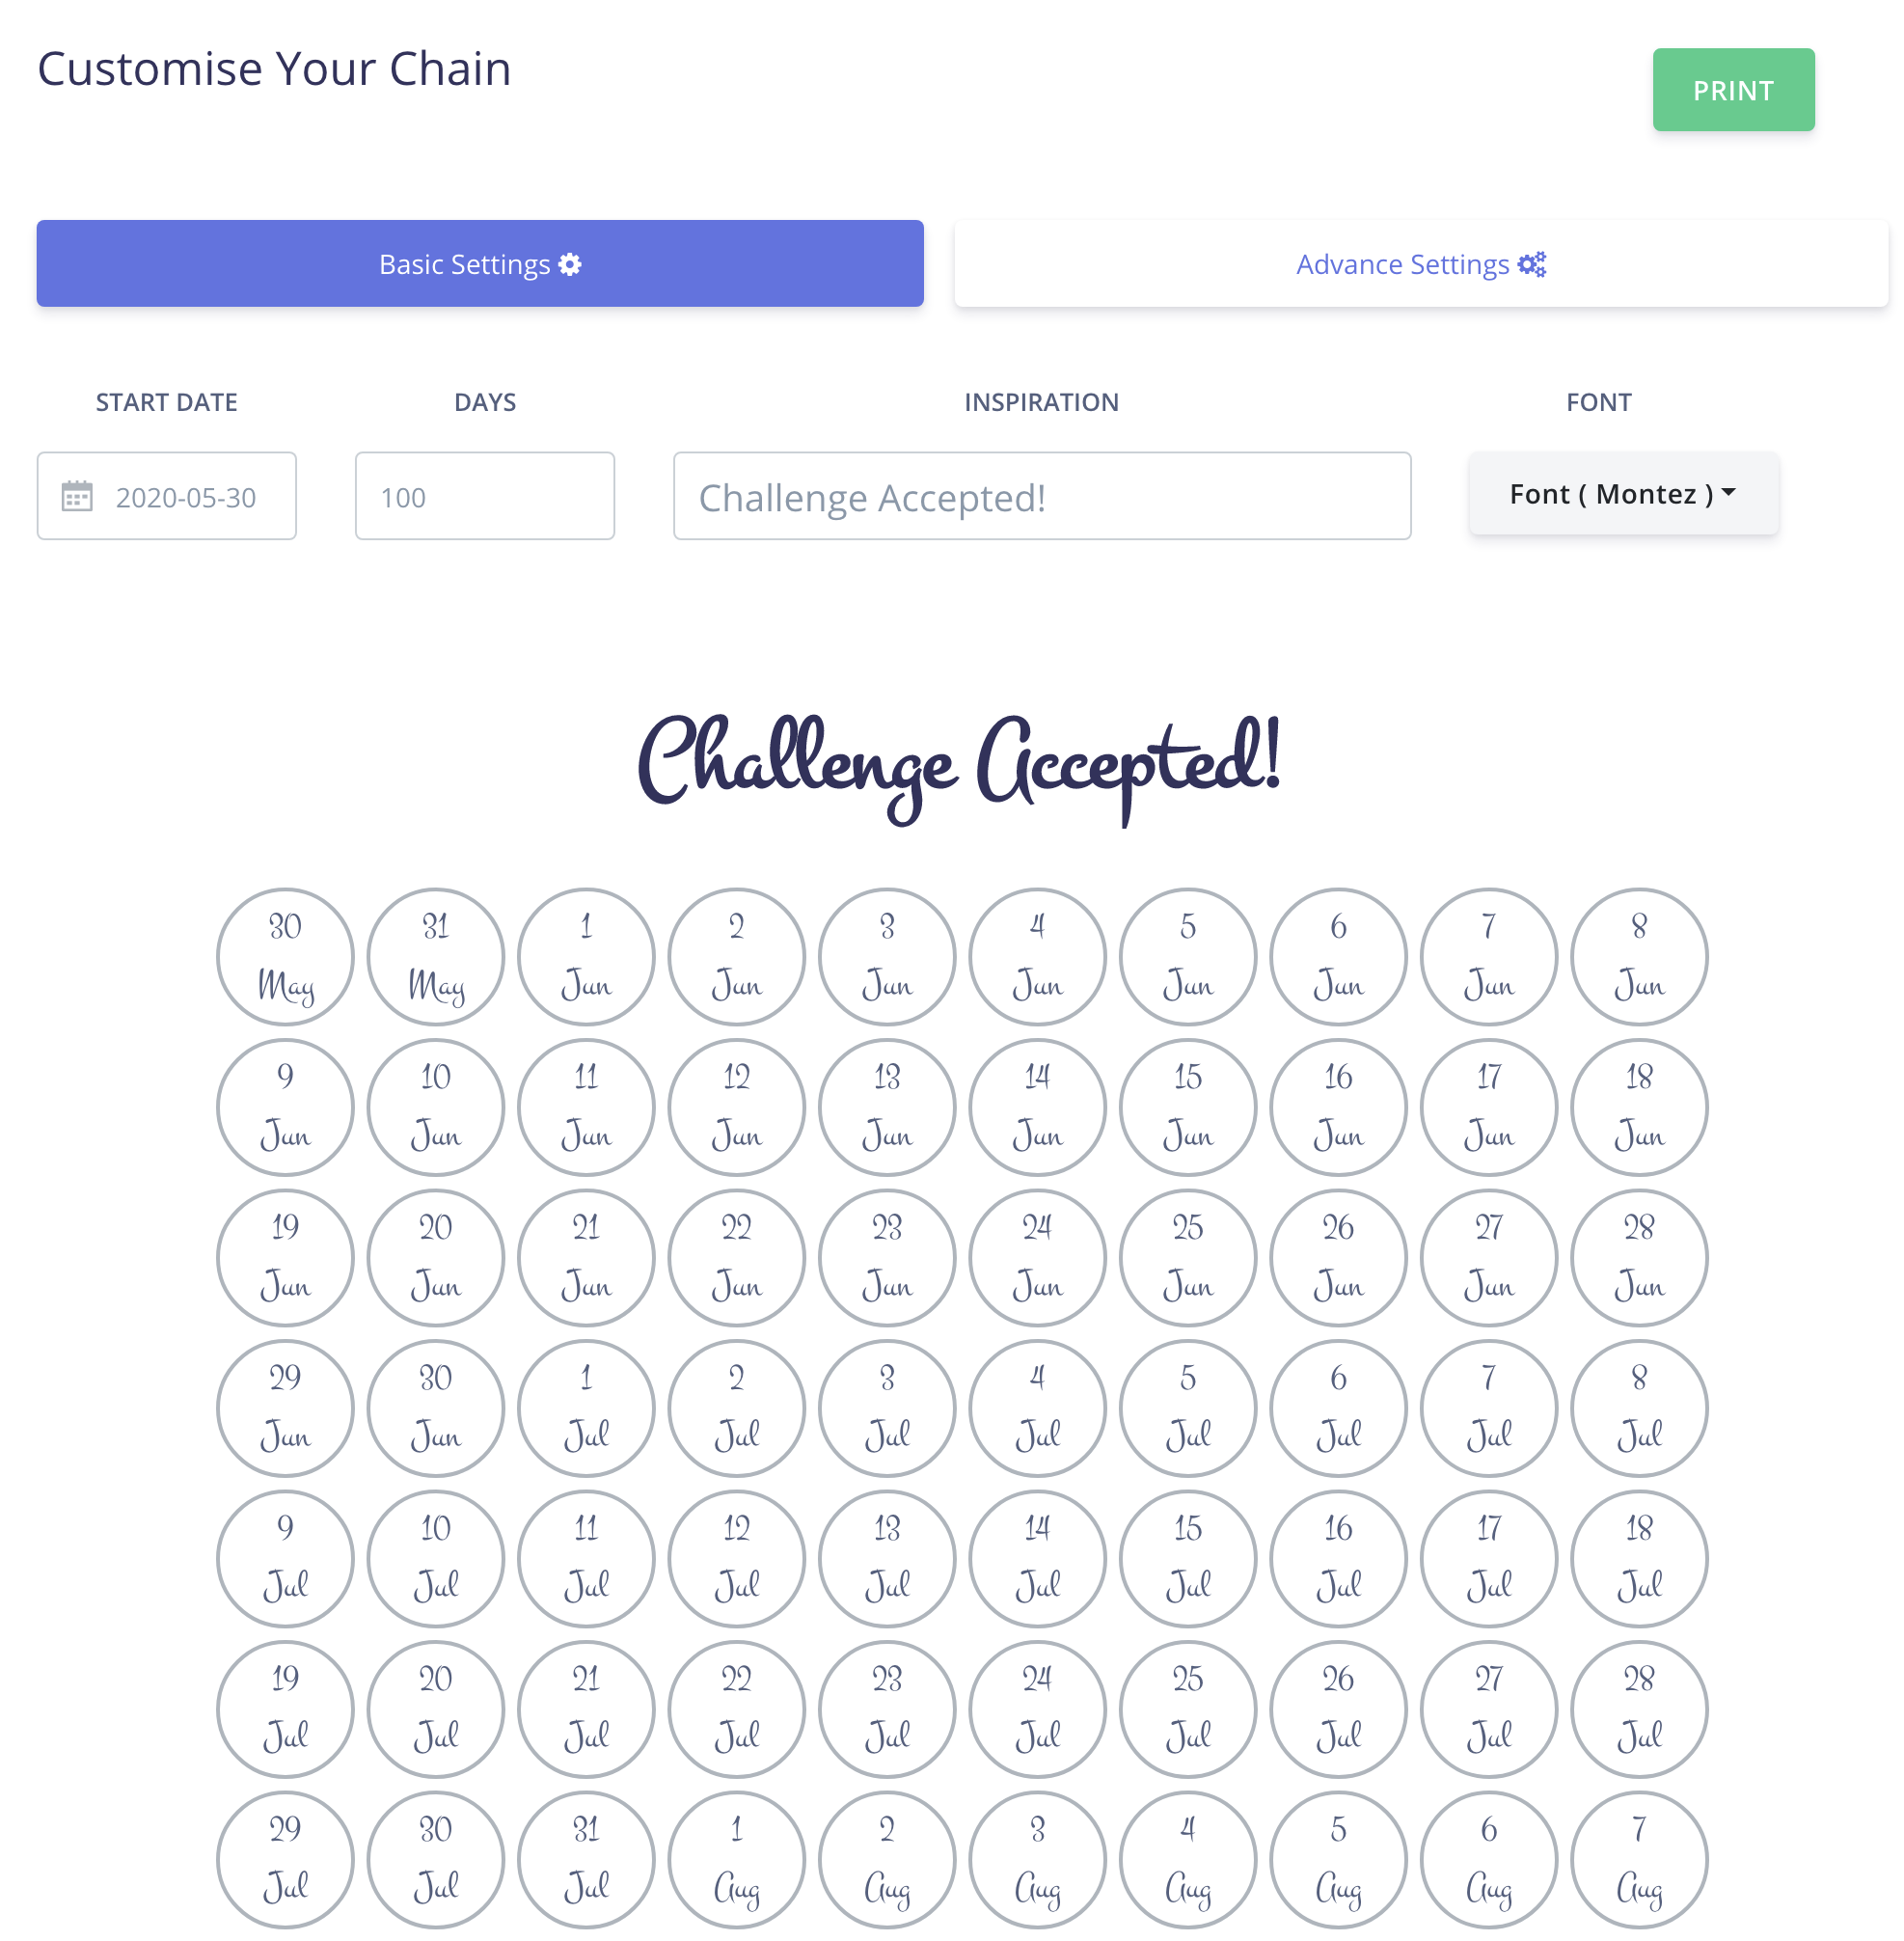Click the Challenge Accepted! chain heading
1904x1941 pixels.
coord(958,765)
